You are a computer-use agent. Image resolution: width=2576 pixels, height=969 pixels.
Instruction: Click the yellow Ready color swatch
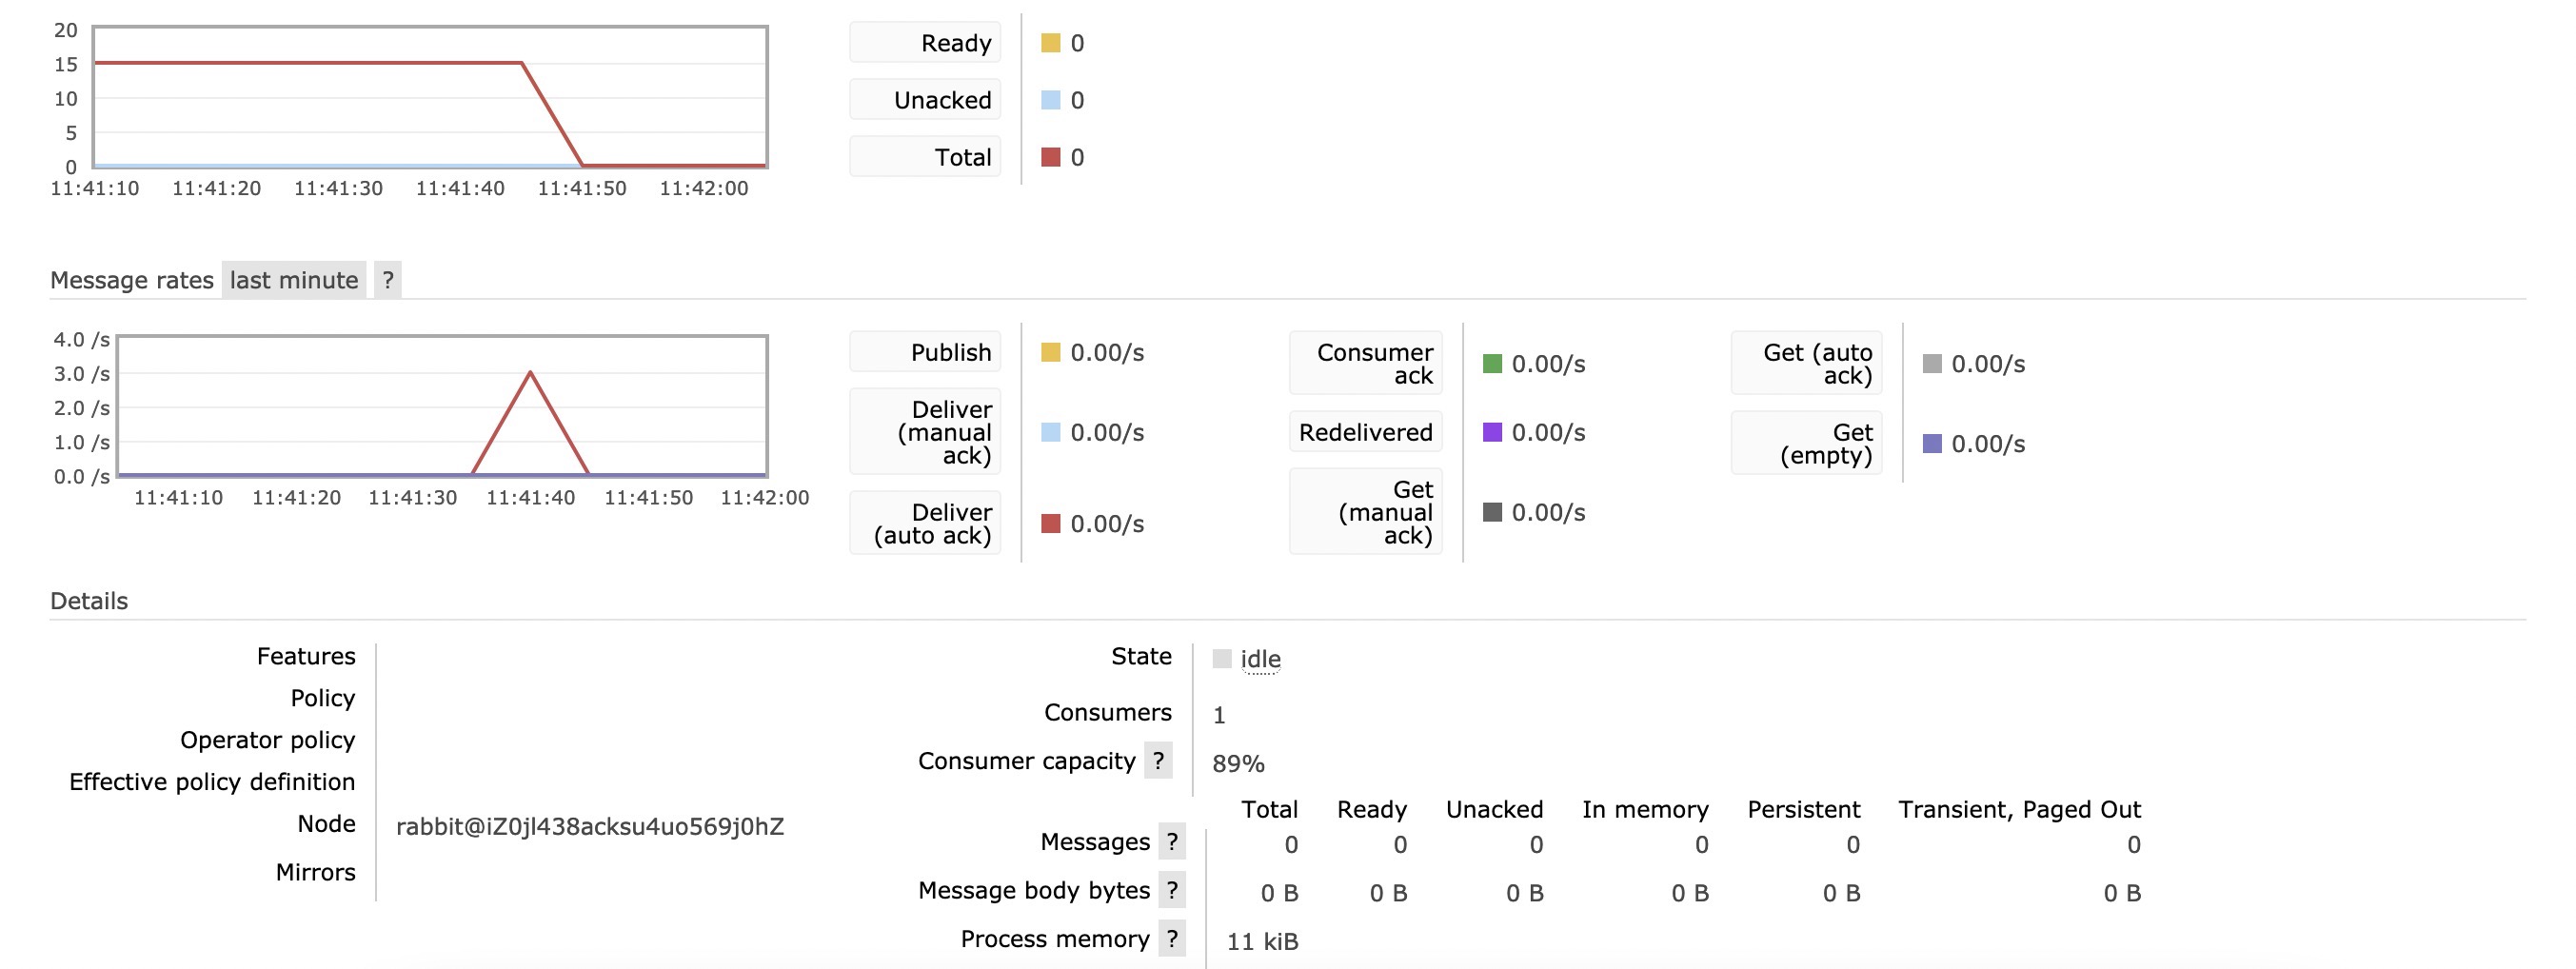tap(1050, 43)
